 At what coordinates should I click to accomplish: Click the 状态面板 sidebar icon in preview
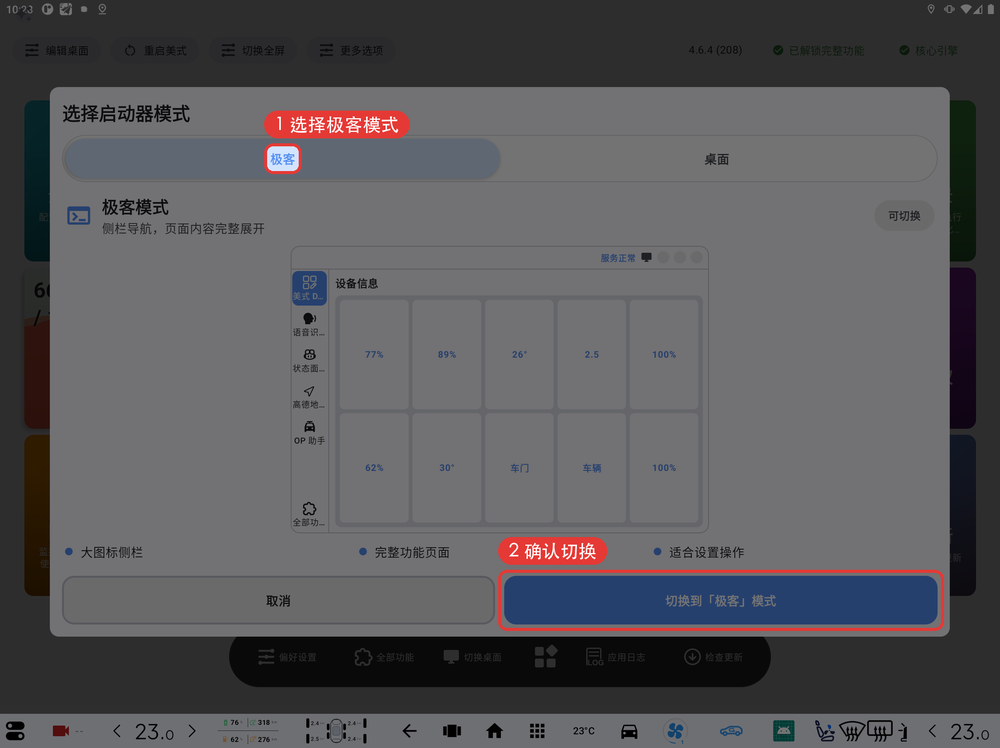click(x=309, y=360)
